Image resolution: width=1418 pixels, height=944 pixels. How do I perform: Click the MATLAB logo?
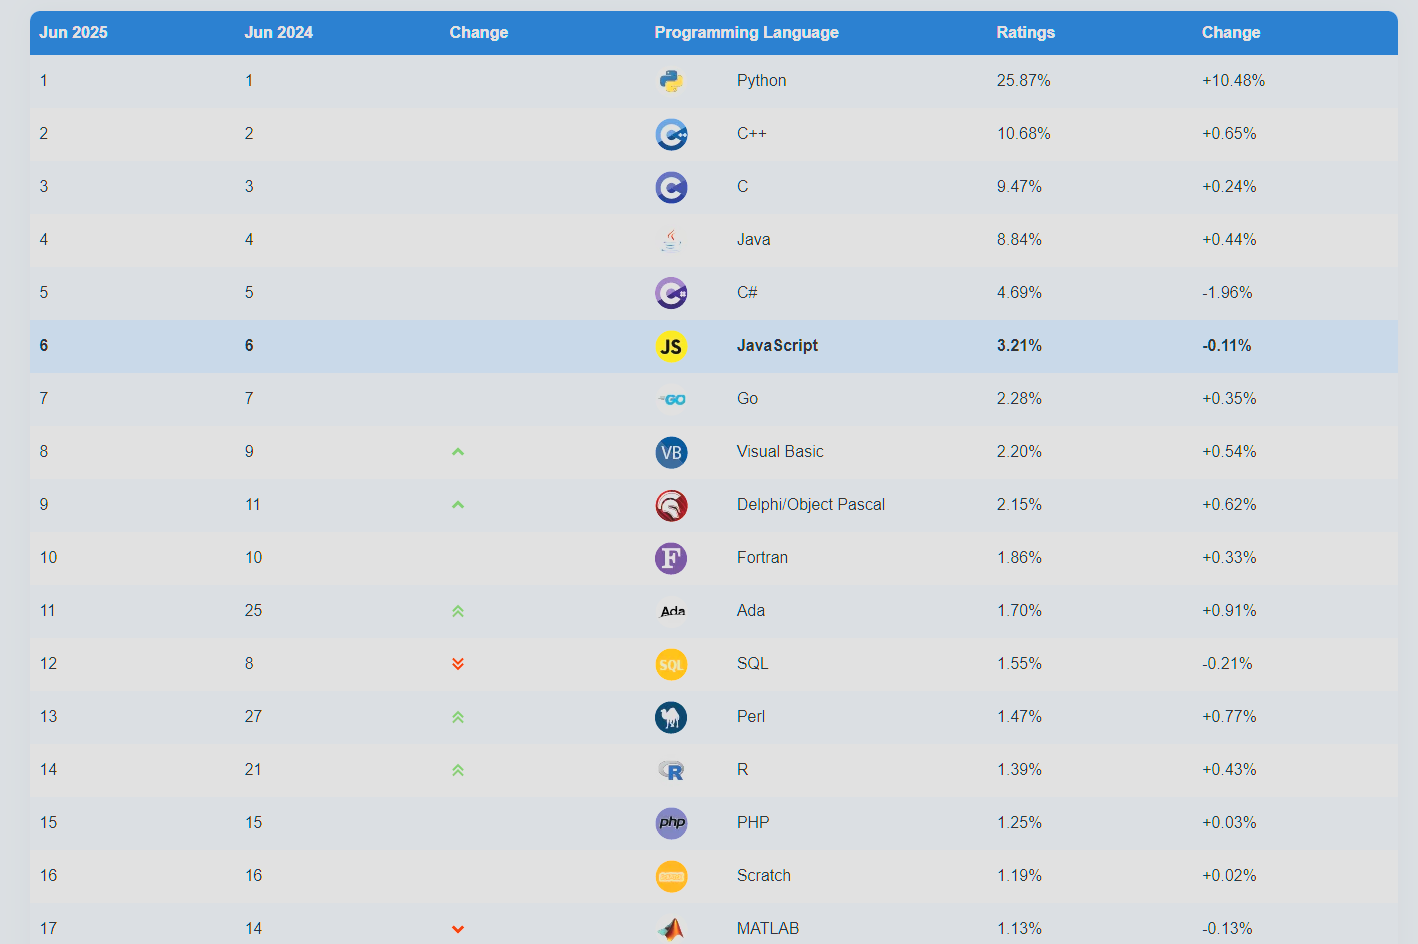pyautogui.click(x=671, y=928)
